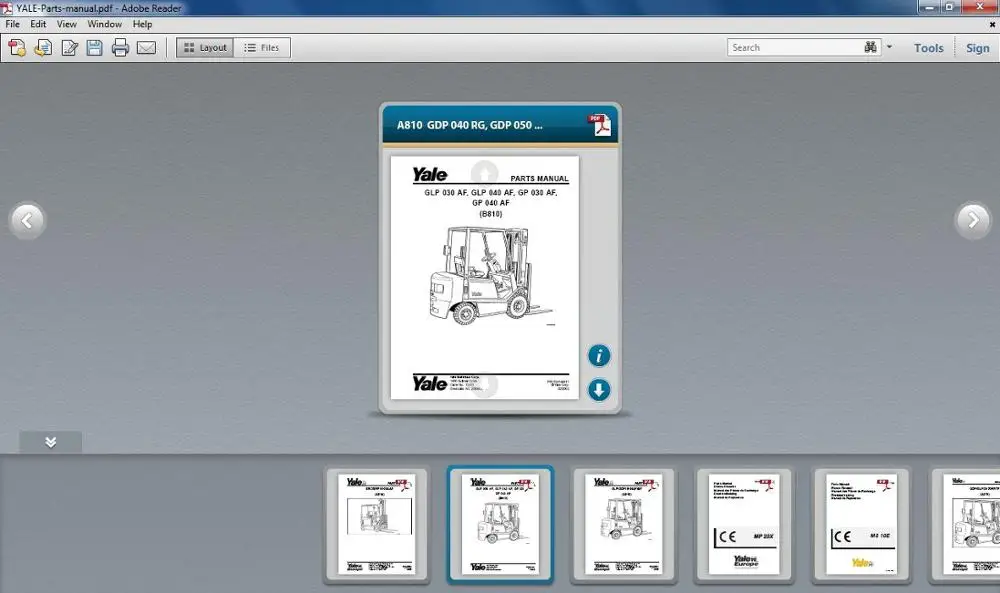Open the Sign pane

click(x=977, y=48)
